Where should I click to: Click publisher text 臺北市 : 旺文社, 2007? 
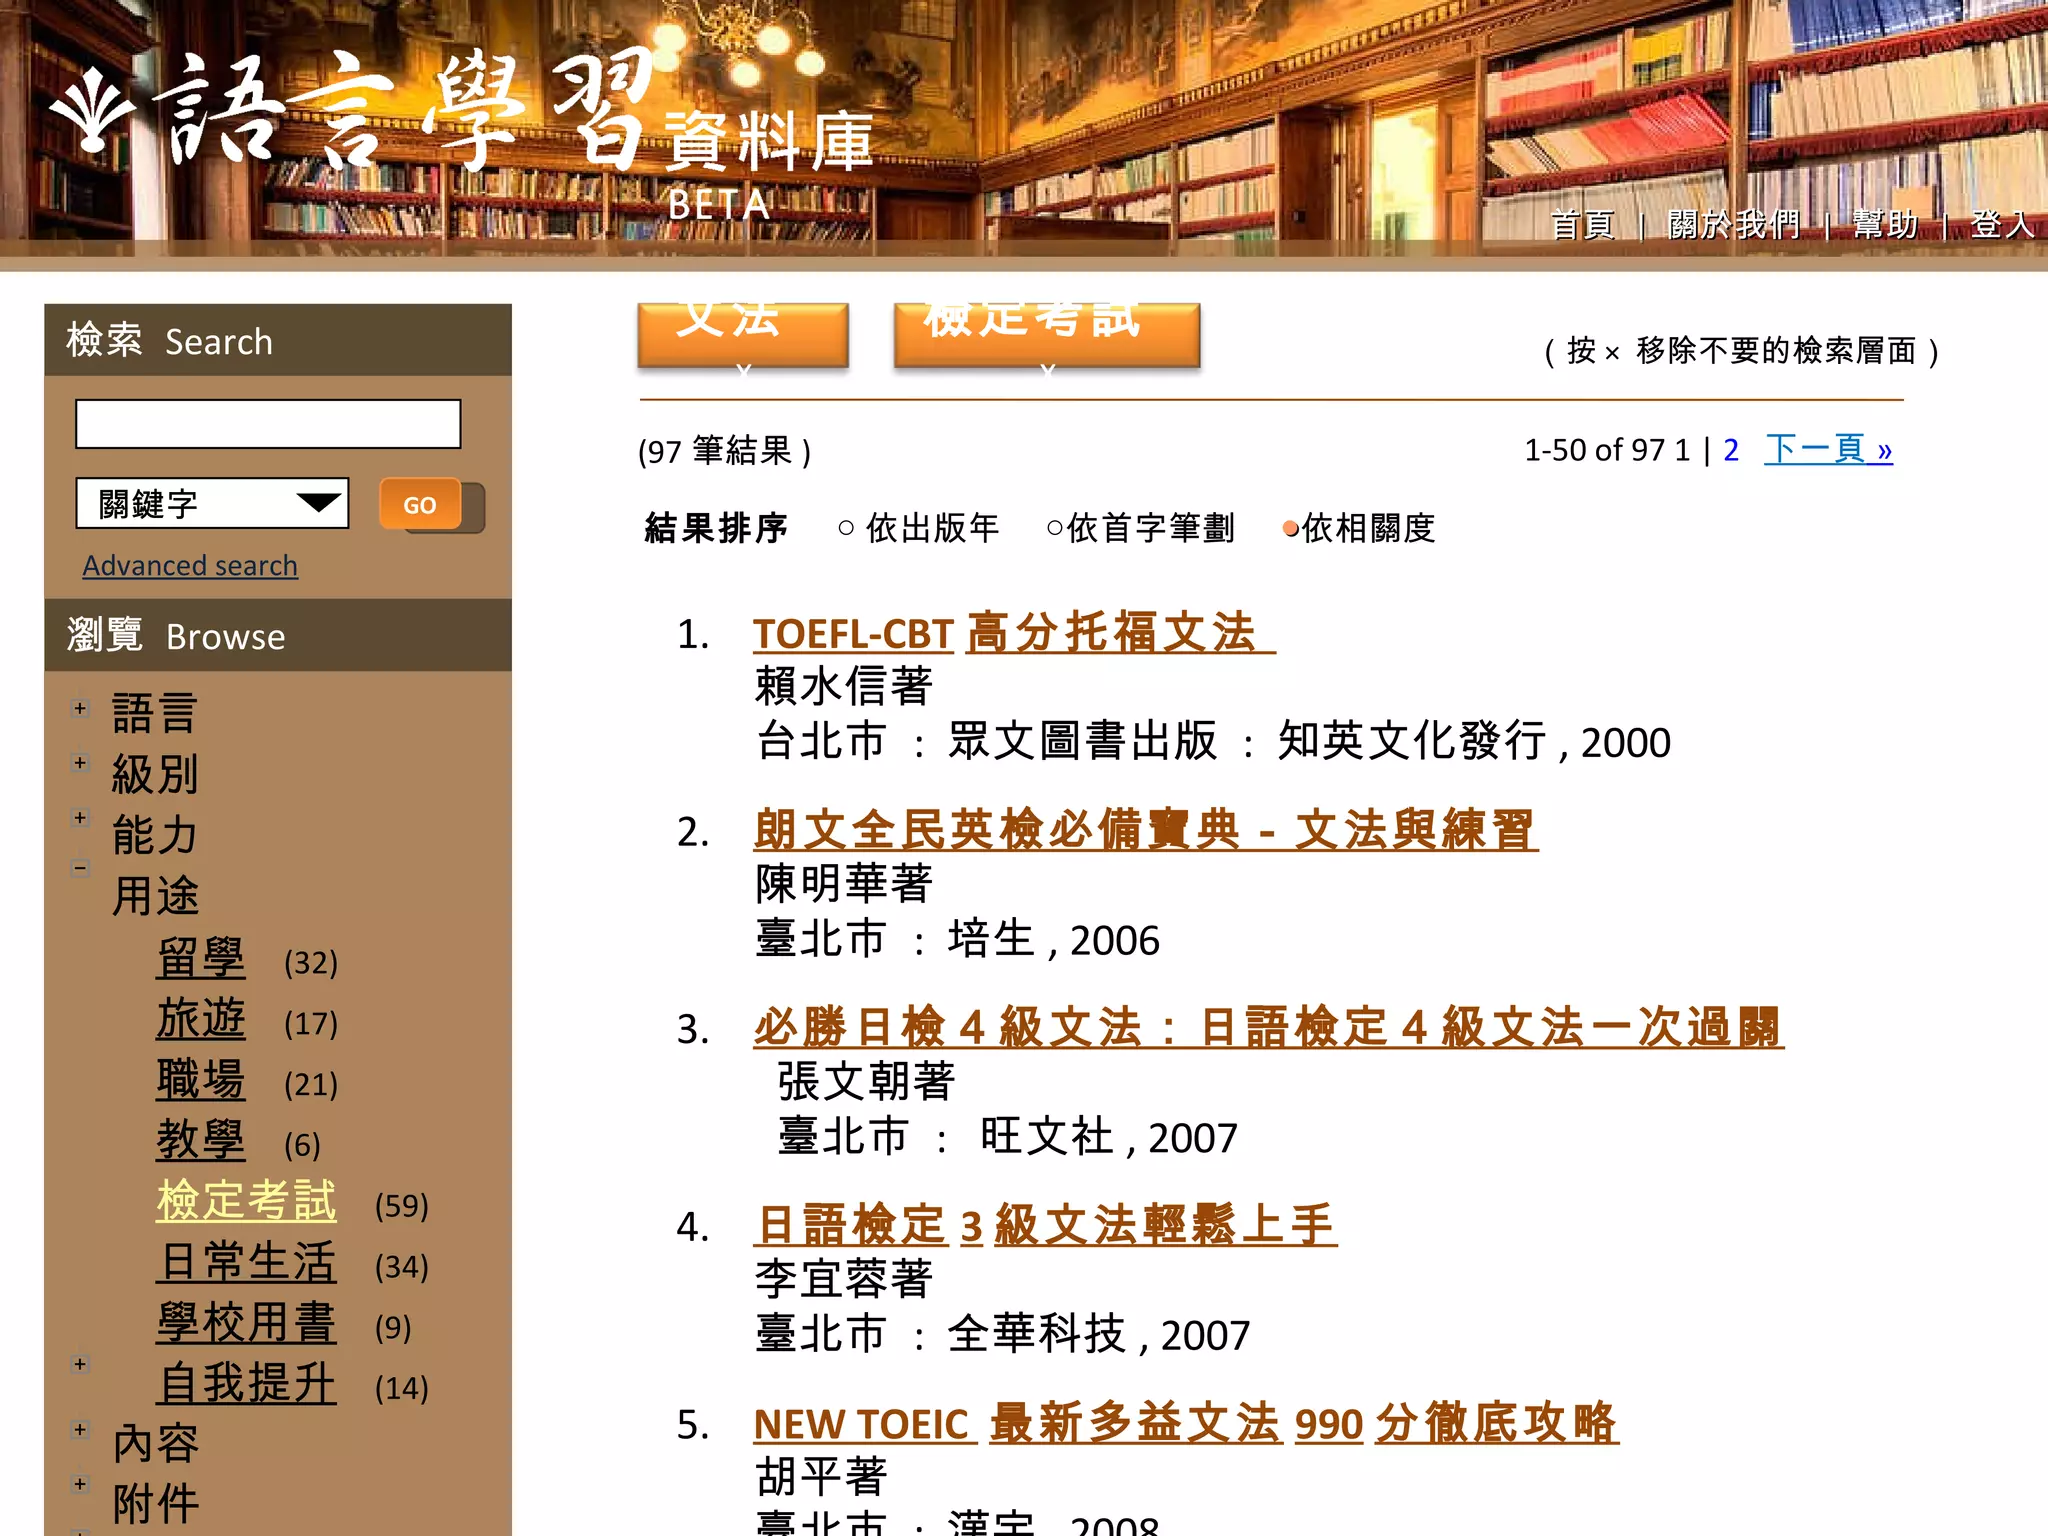1007,1137
